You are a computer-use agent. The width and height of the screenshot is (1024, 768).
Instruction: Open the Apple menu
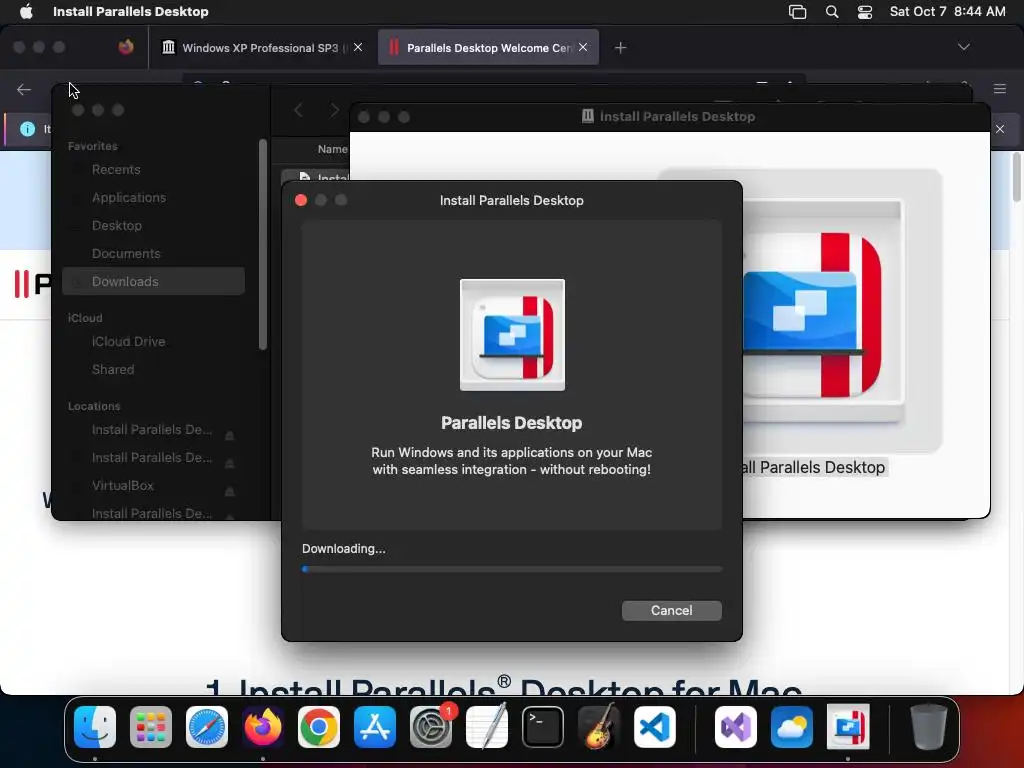[26, 11]
